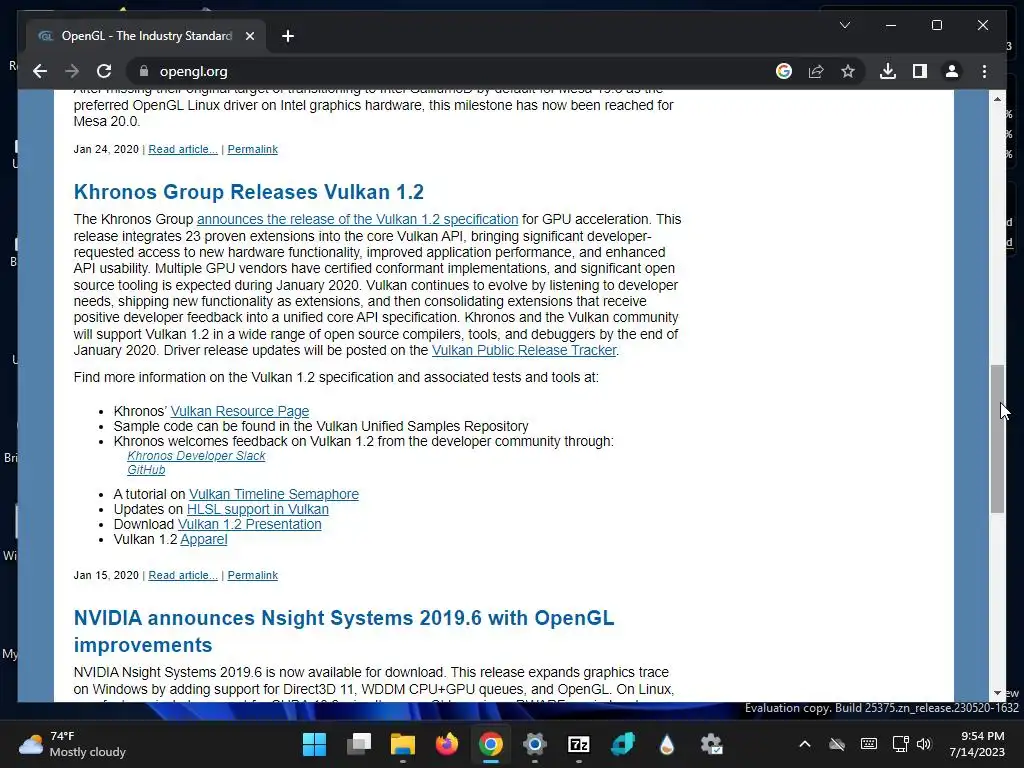Click Read article for Jan 15, 2020 post
Screen dimensions: 1024x768
tap(183, 575)
